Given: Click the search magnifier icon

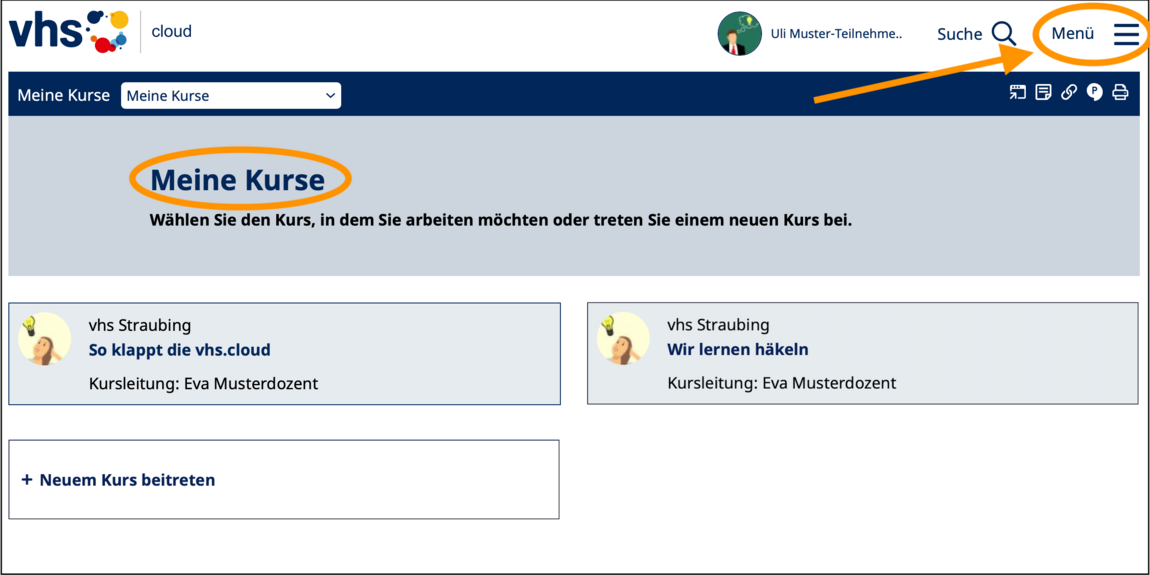Looking at the screenshot, I should 1004,34.
